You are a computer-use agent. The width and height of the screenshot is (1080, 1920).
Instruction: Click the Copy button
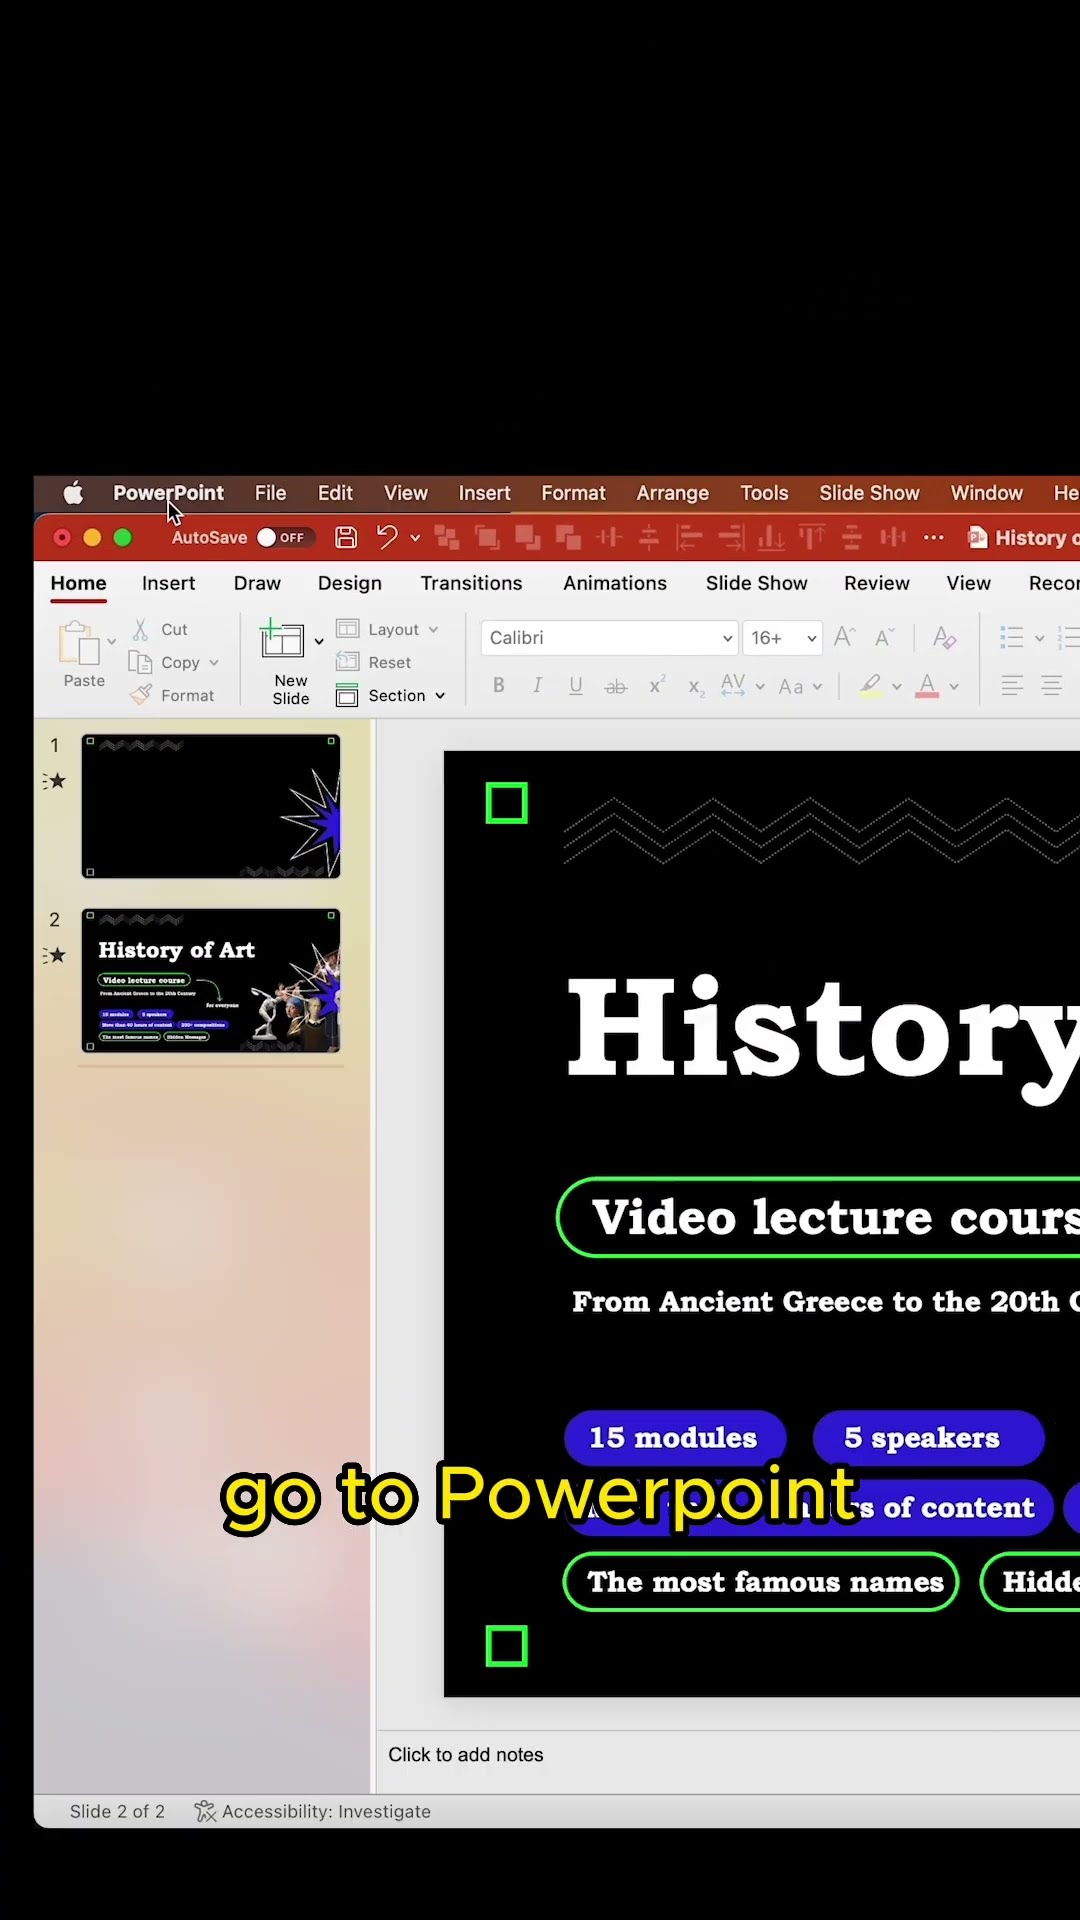coord(165,662)
